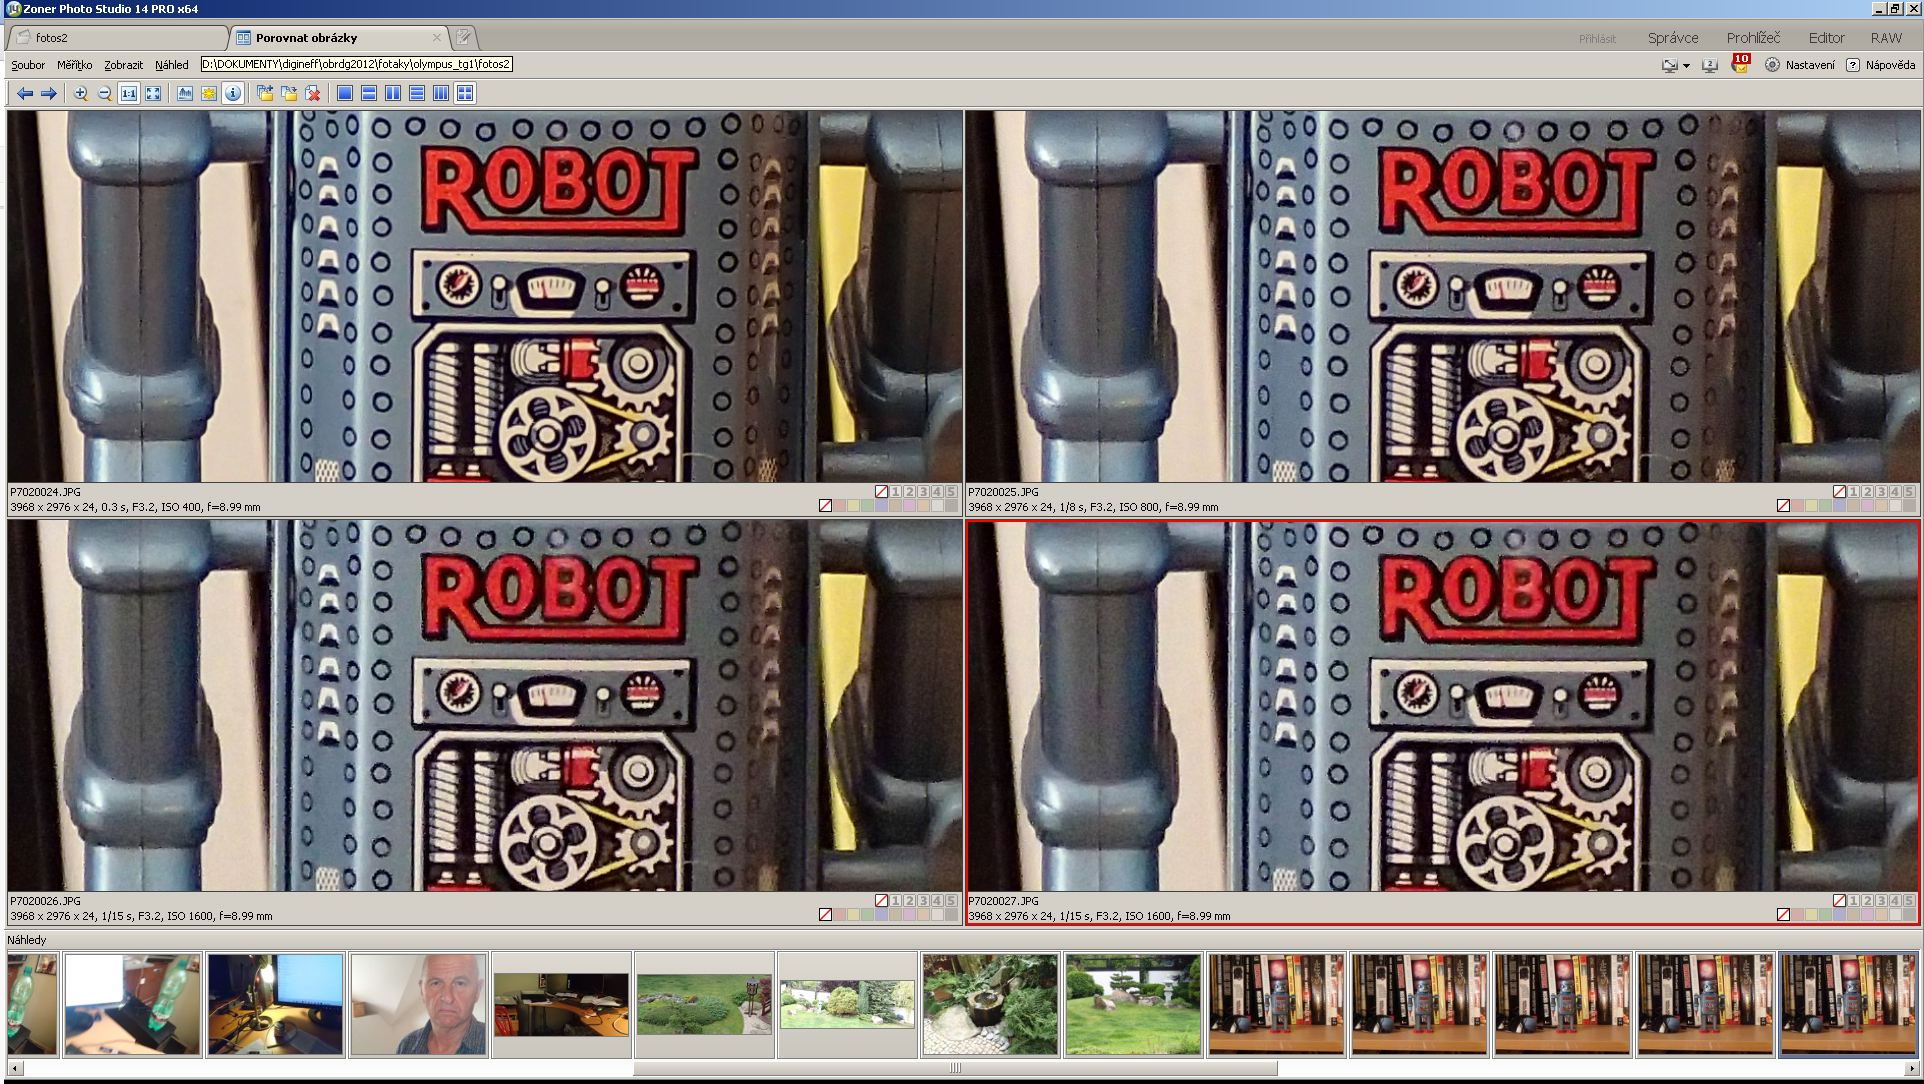1924x1084 pixels.
Task: Open the Editor module tab
Action: 1826,38
